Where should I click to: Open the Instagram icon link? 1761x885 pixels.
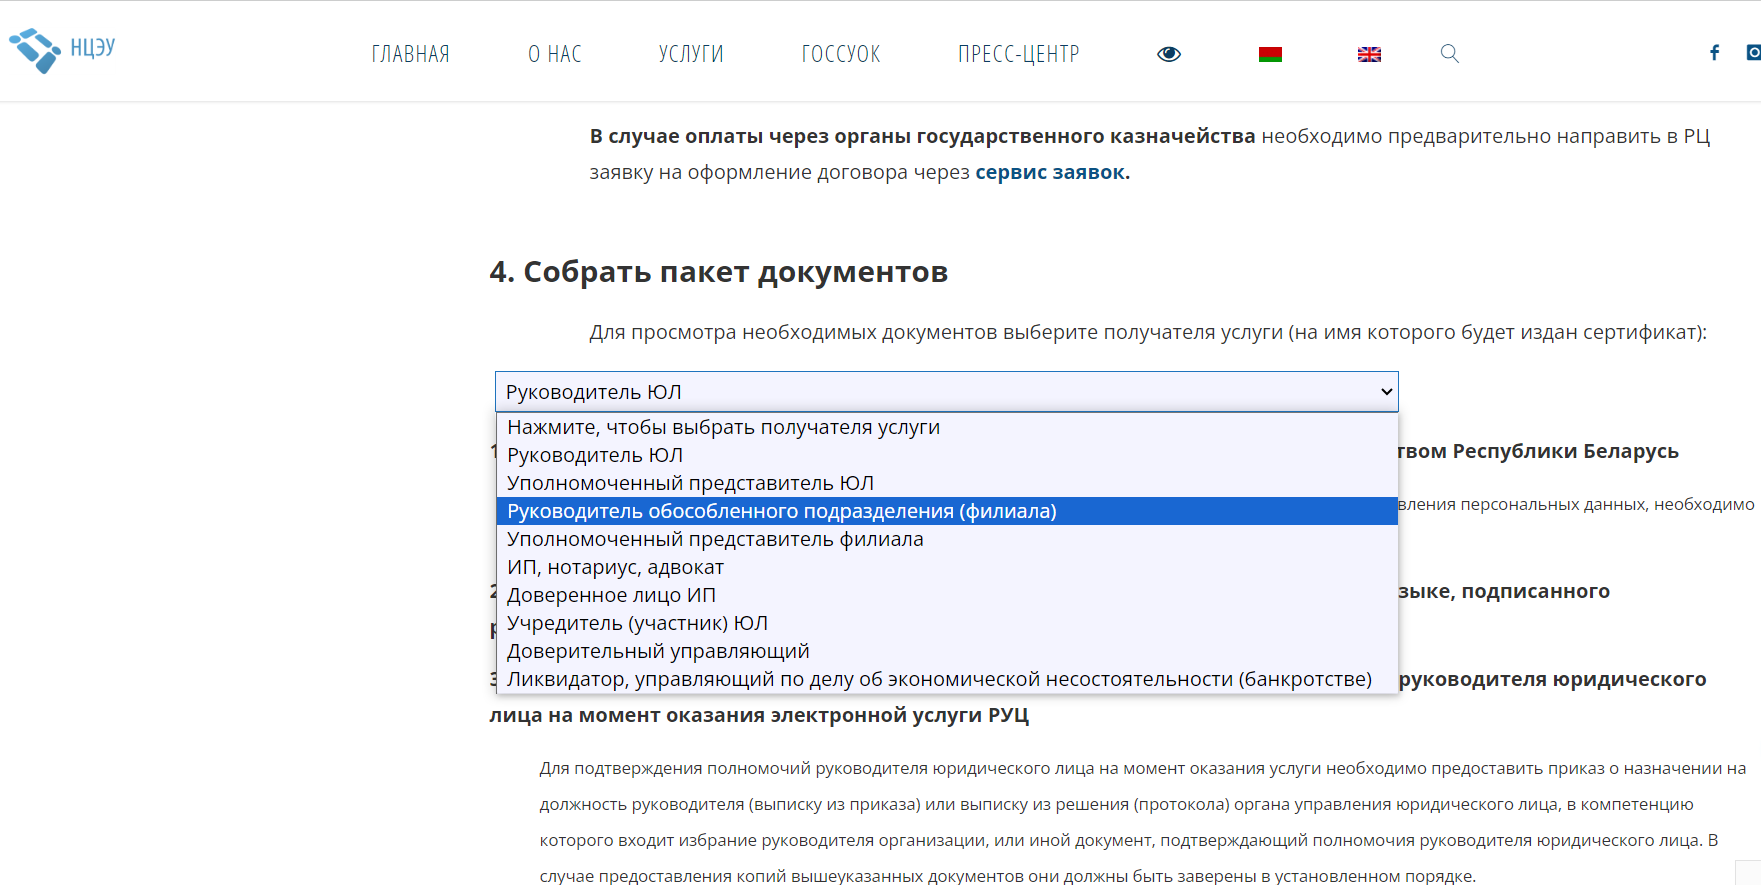pyautogui.click(x=1753, y=52)
